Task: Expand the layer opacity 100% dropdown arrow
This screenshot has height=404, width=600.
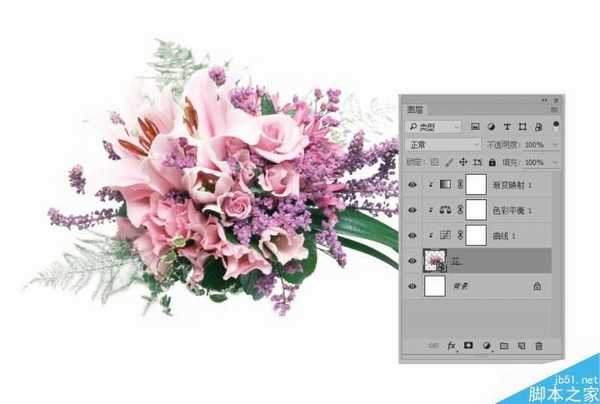Action: pyautogui.click(x=555, y=145)
